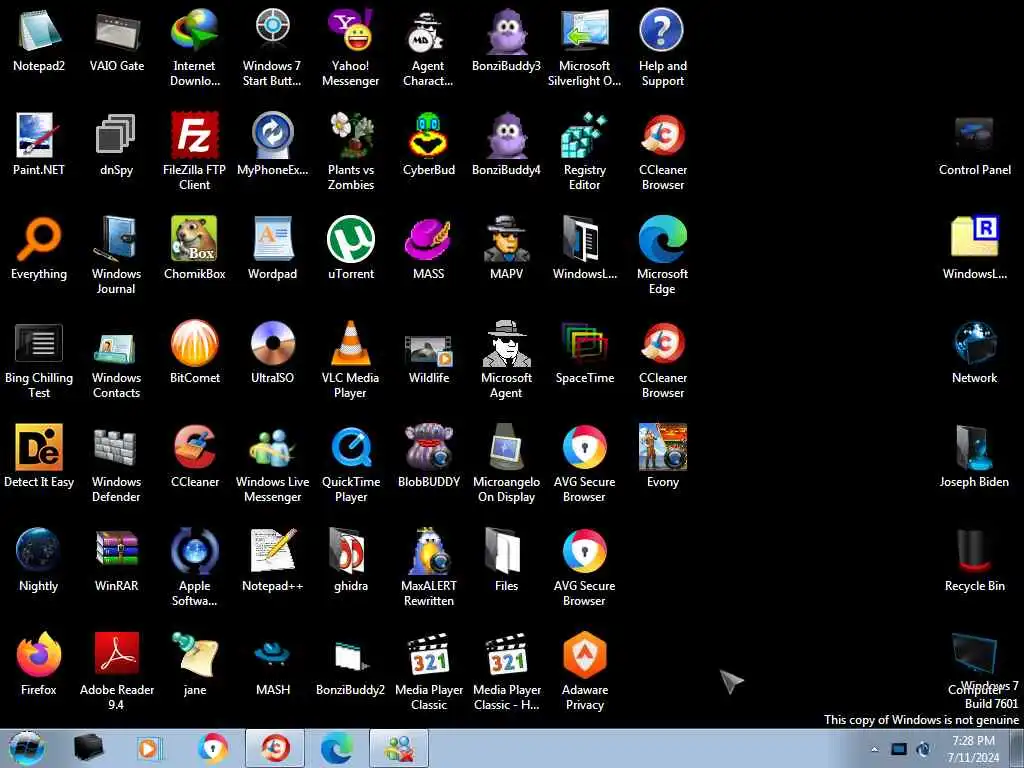The height and width of the screenshot is (768, 1024).
Task: Launch Notepad++ from the desktop
Action: (x=272, y=560)
